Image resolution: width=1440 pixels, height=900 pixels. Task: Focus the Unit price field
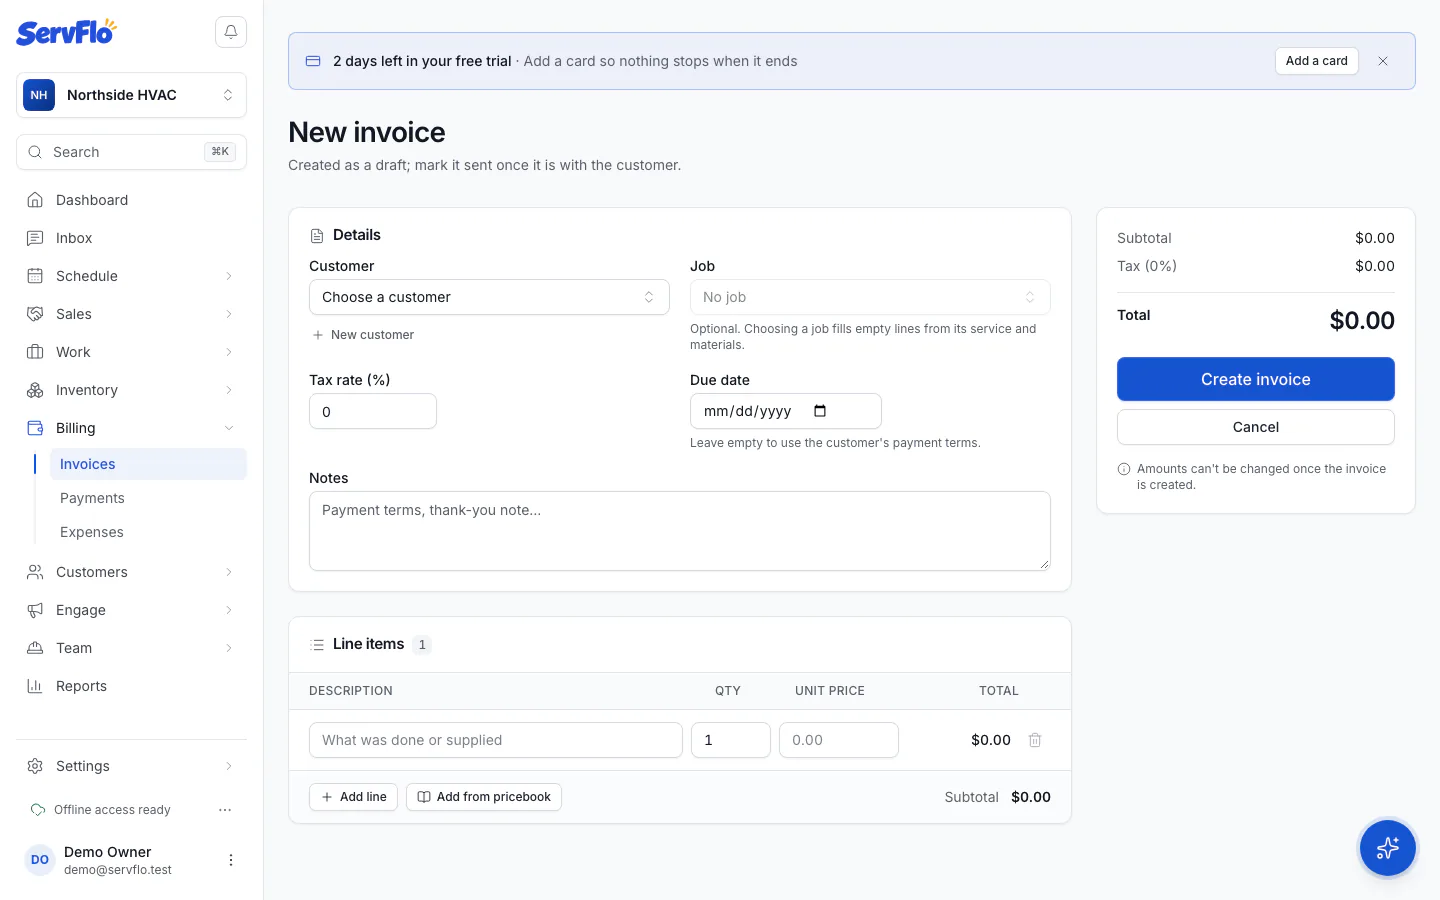coord(839,740)
